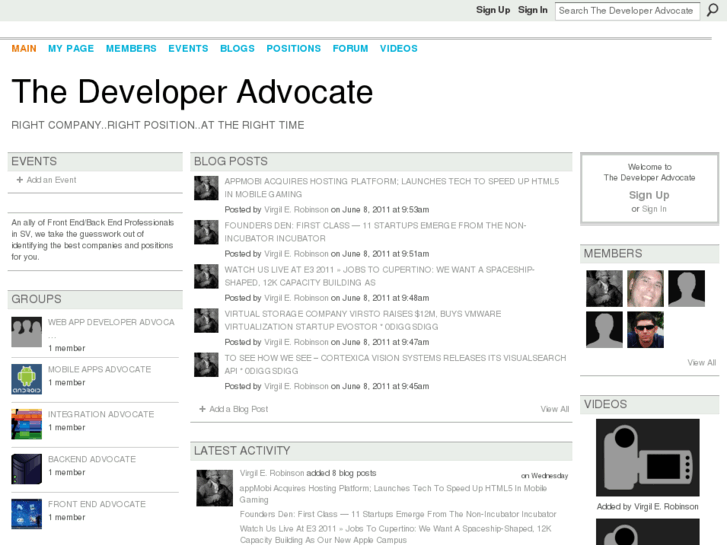Viewport: 727px width, 545px height.
Task: Go to the FORUM tab
Action: tap(351, 49)
